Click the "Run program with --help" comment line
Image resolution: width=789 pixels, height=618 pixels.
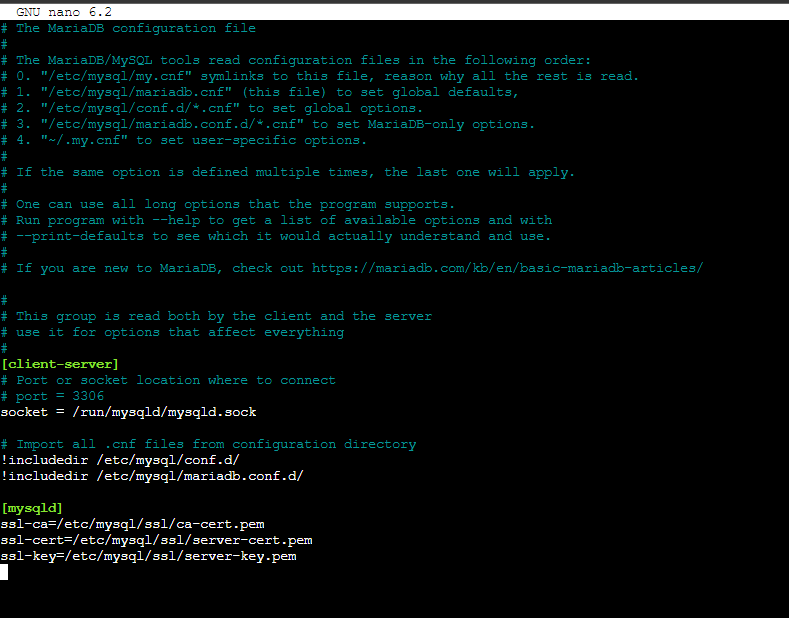click(x=276, y=220)
